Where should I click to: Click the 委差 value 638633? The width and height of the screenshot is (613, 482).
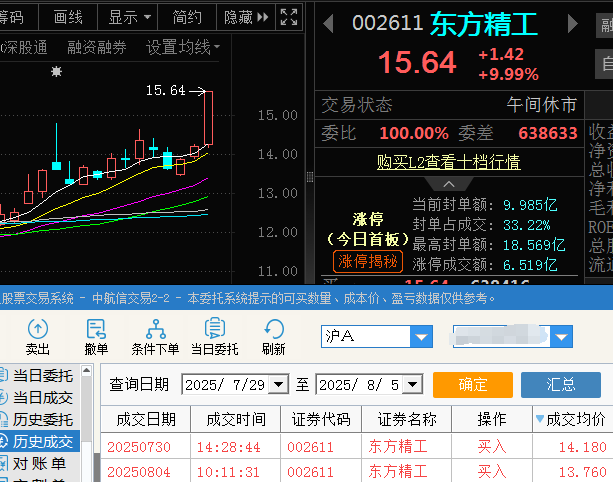(x=548, y=133)
